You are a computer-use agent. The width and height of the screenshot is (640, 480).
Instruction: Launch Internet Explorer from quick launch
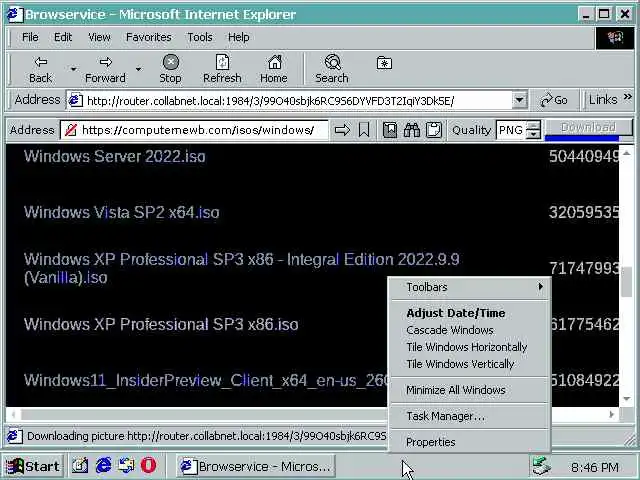pyautogui.click(x=103, y=466)
